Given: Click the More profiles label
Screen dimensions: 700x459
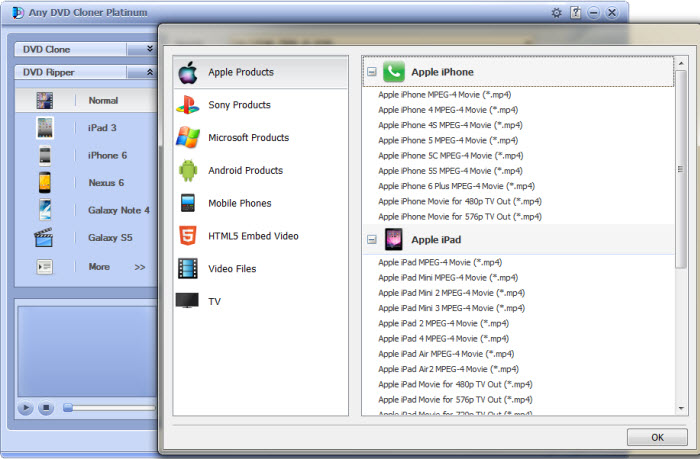Looking at the screenshot, I should [x=99, y=267].
